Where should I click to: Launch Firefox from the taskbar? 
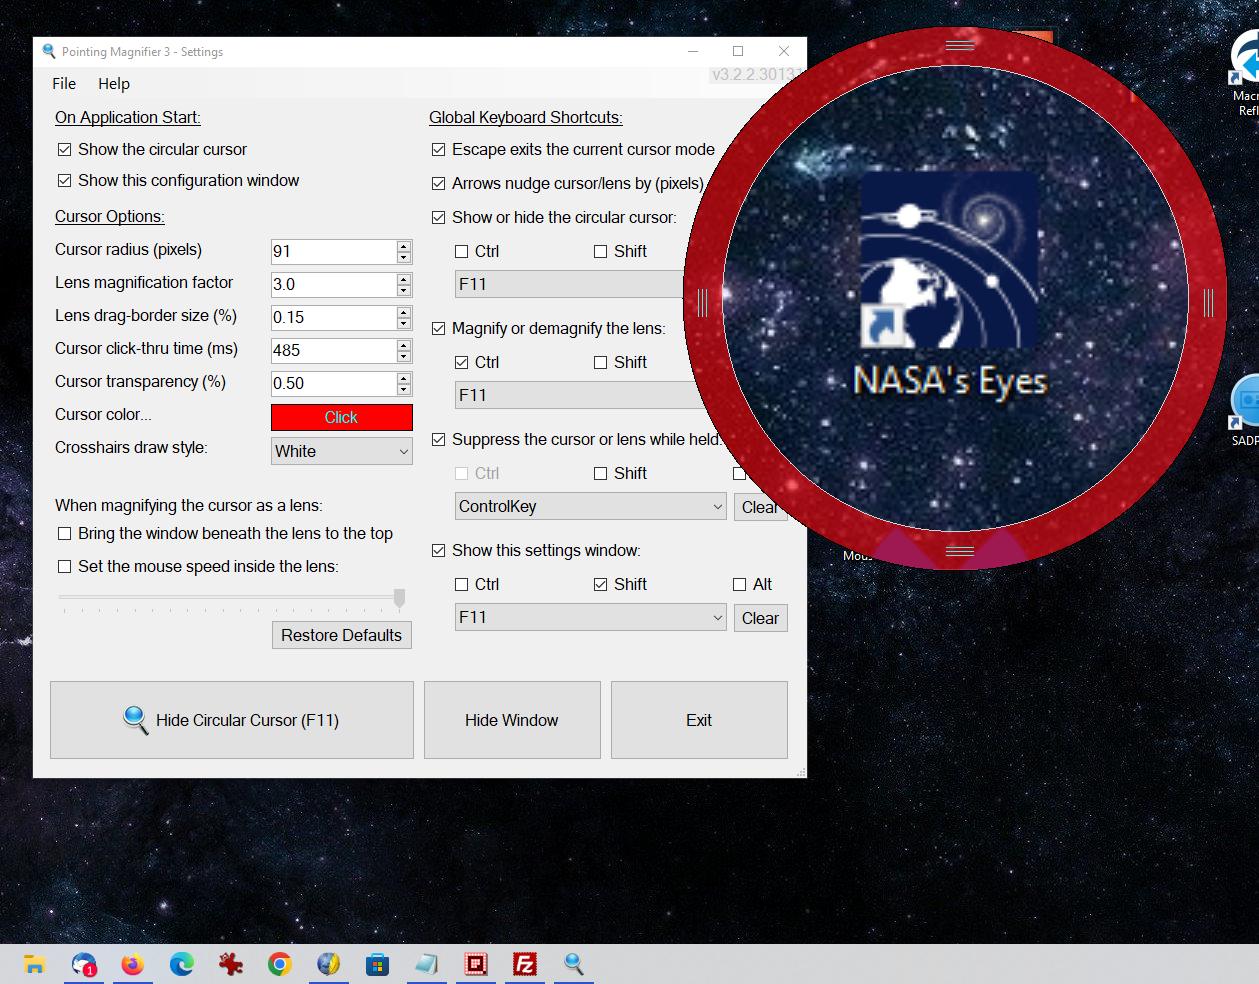[132, 964]
